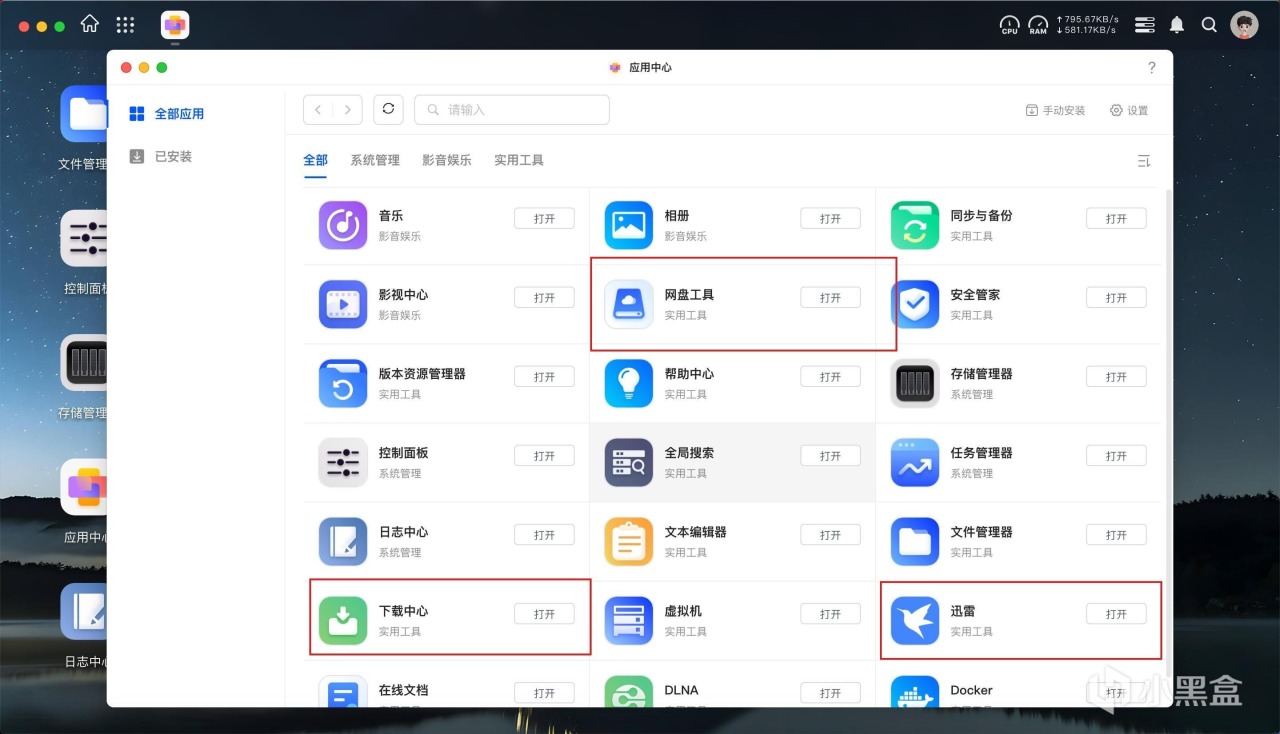Click the 打开 button for 安全管家
This screenshot has height=734, width=1280.
click(1116, 298)
